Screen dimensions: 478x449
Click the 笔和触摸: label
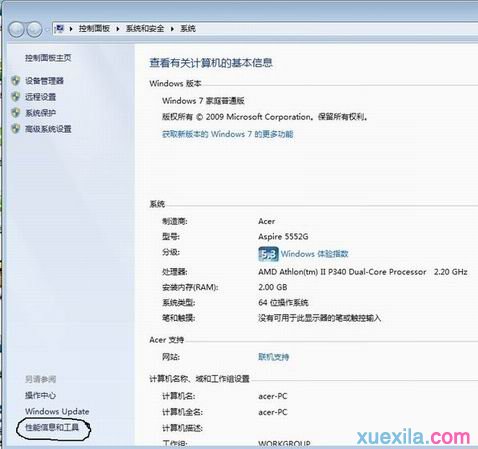click(x=179, y=318)
